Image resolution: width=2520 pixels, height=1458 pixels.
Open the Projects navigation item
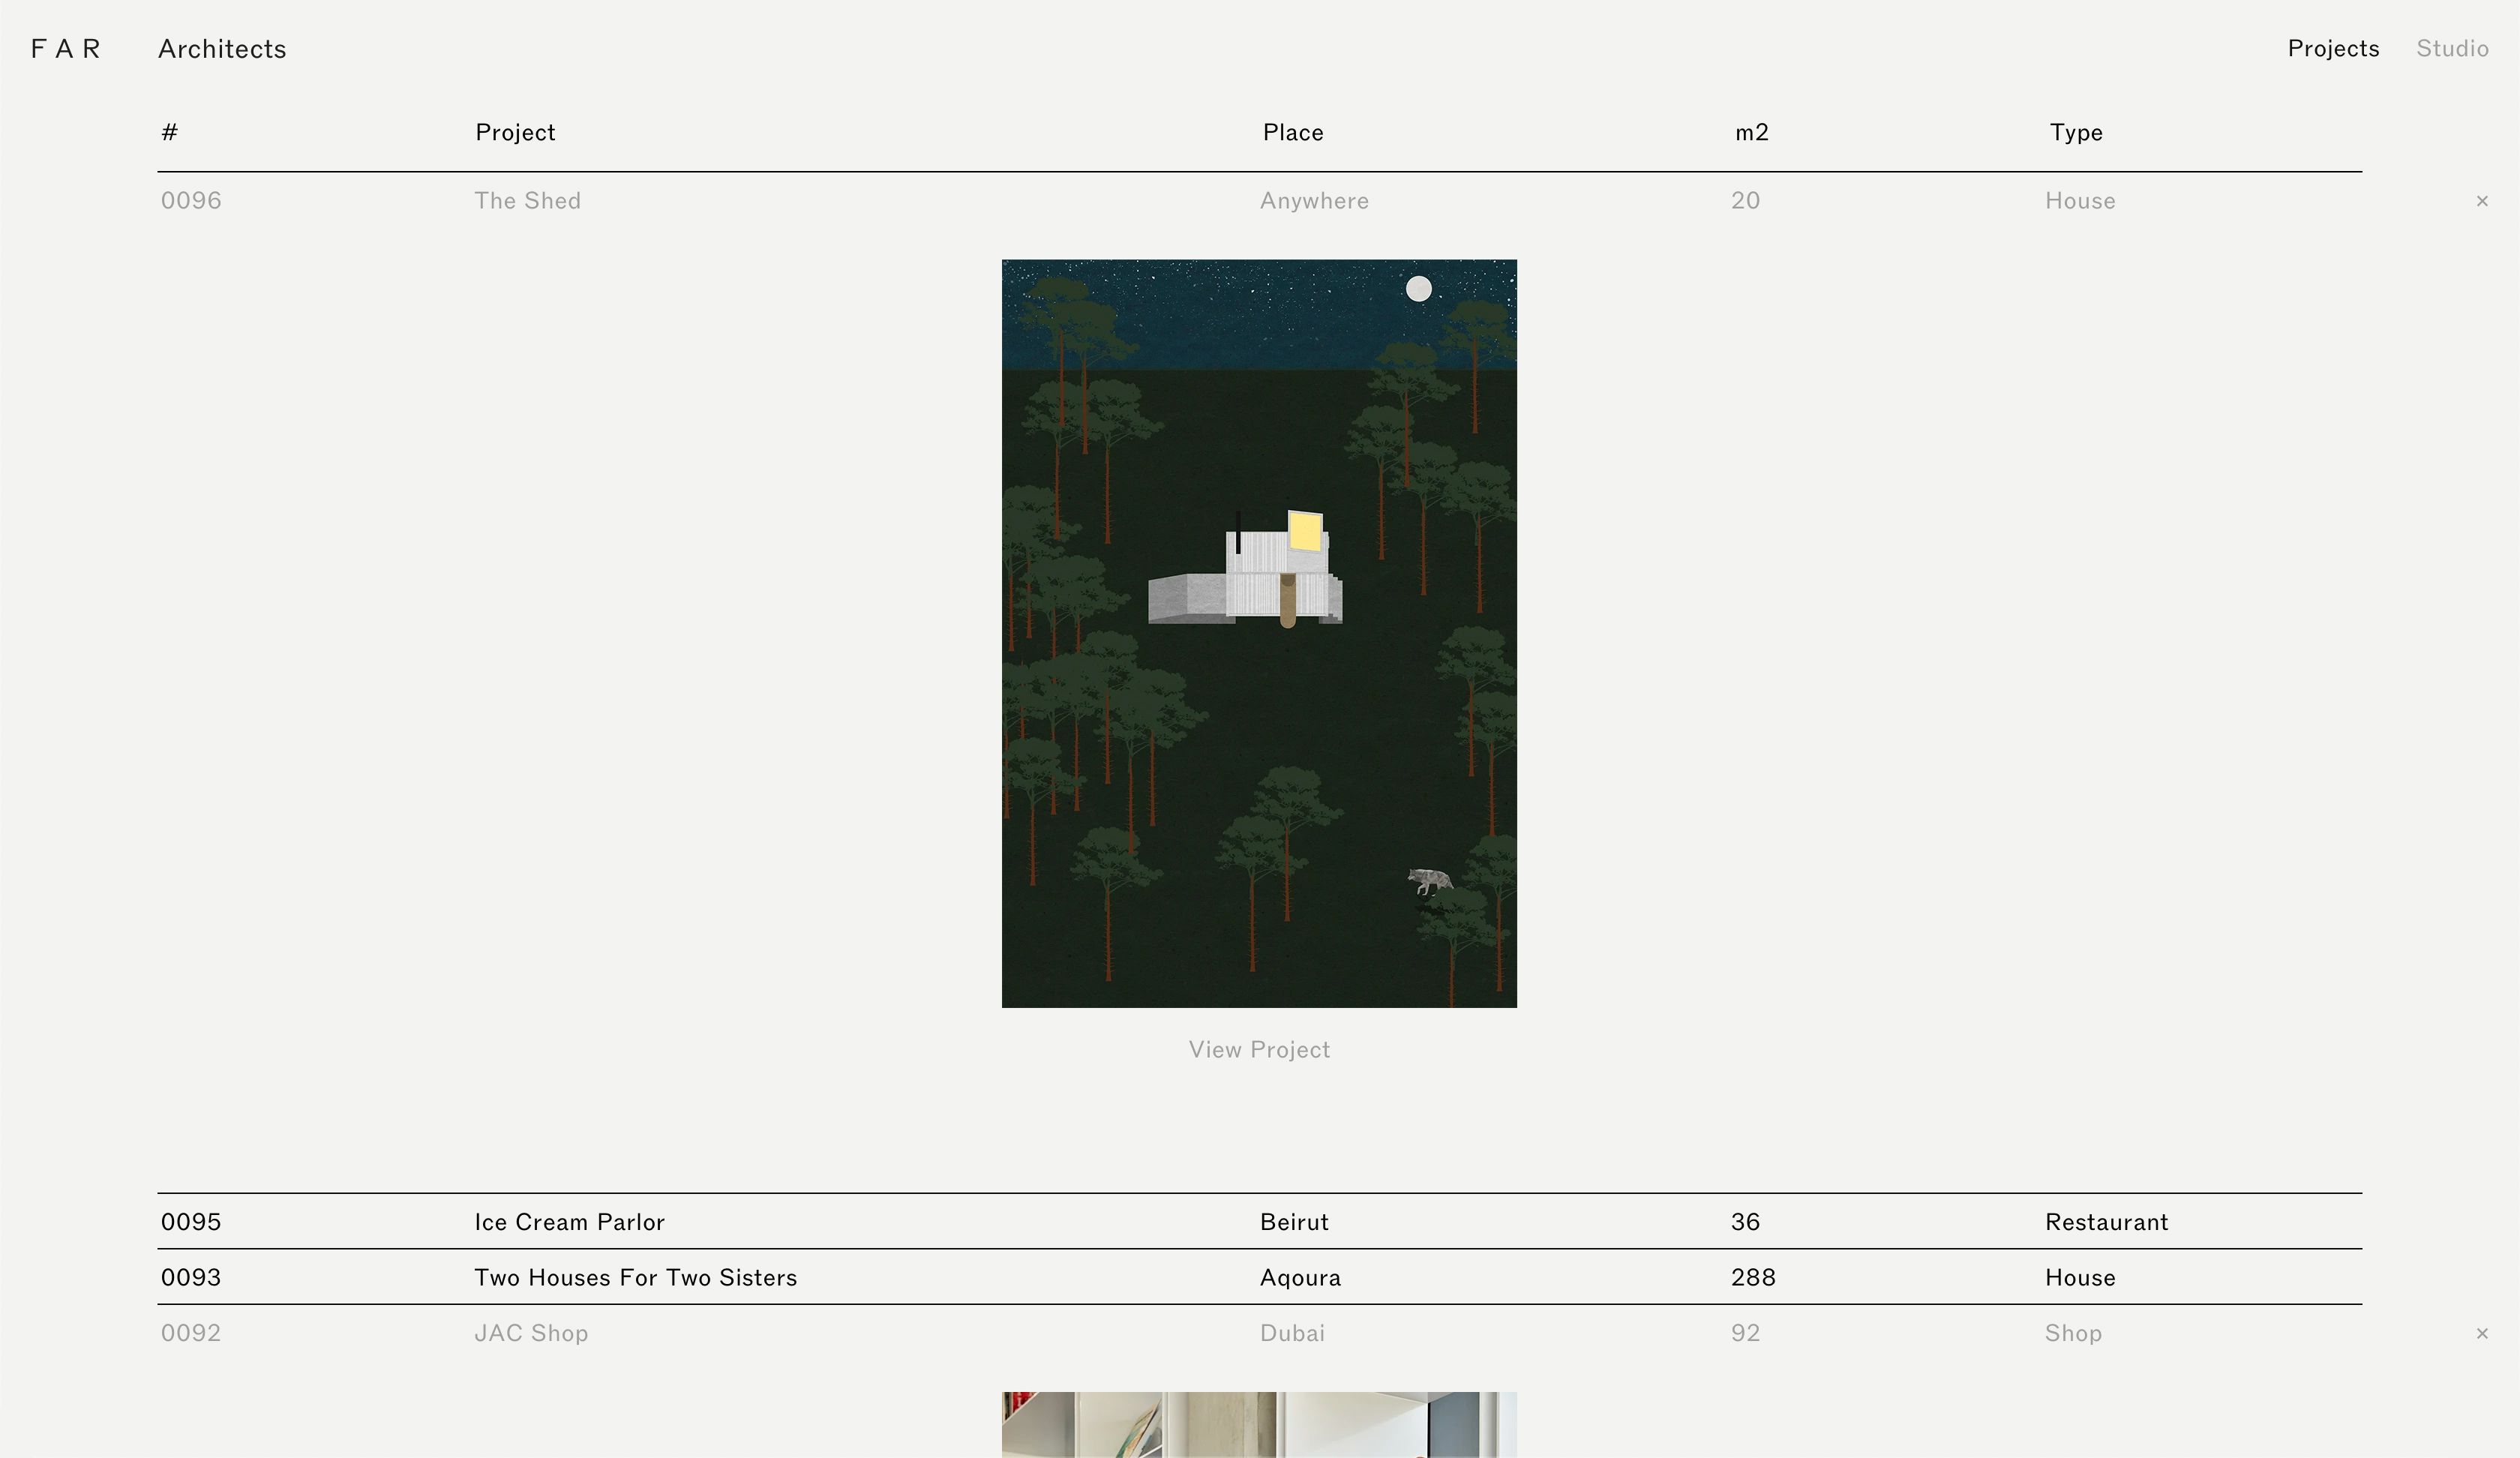pos(2332,49)
